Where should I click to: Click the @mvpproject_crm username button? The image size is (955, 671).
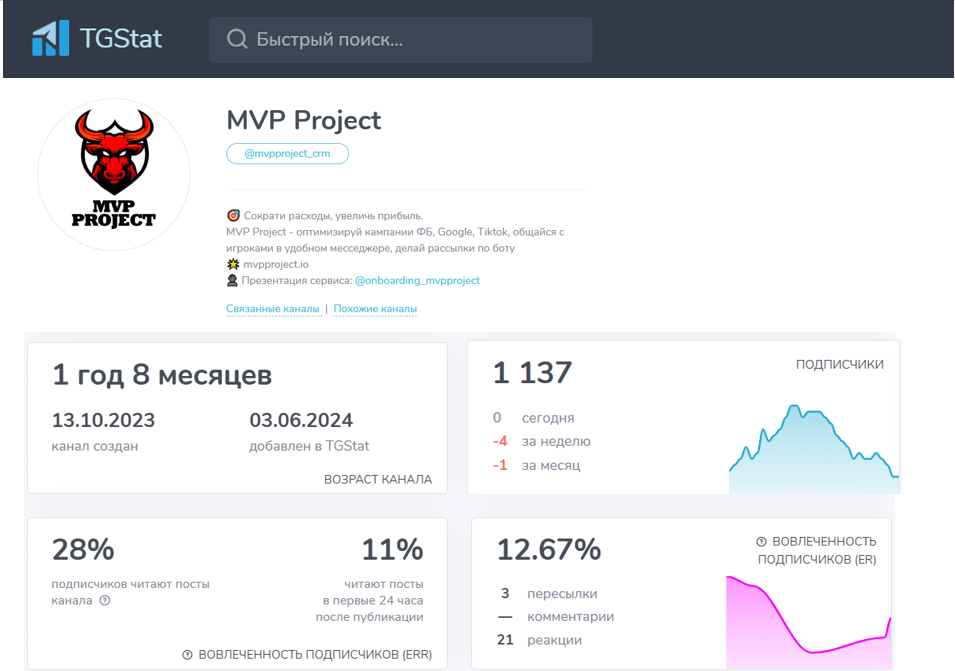(287, 153)
